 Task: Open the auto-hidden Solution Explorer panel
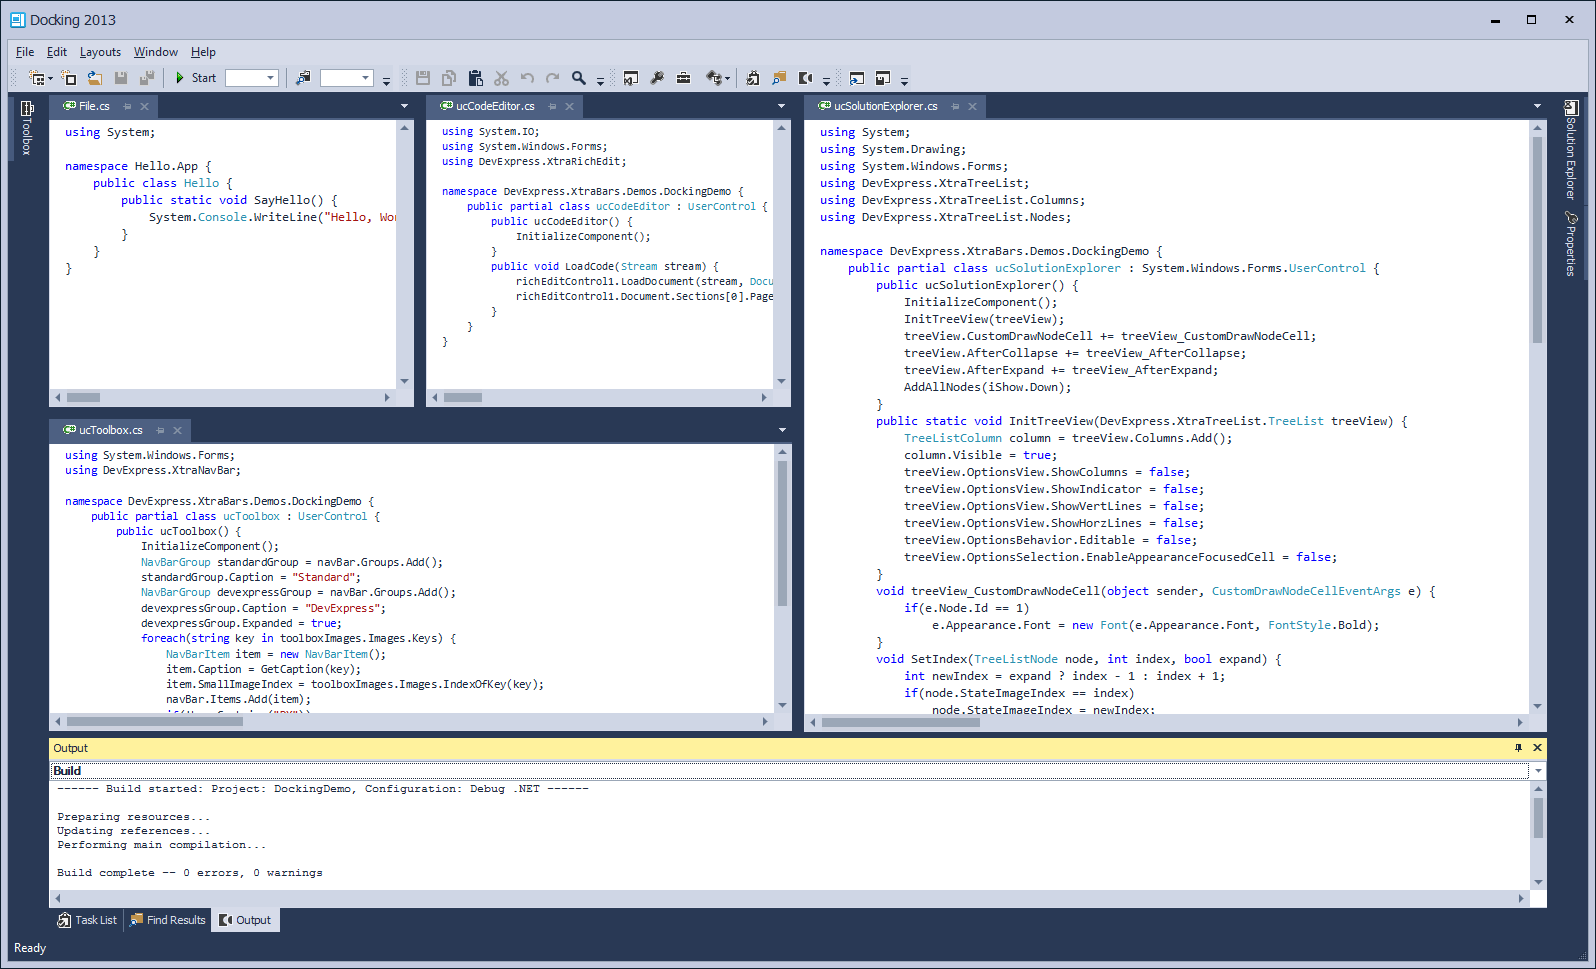point(1571,150)
